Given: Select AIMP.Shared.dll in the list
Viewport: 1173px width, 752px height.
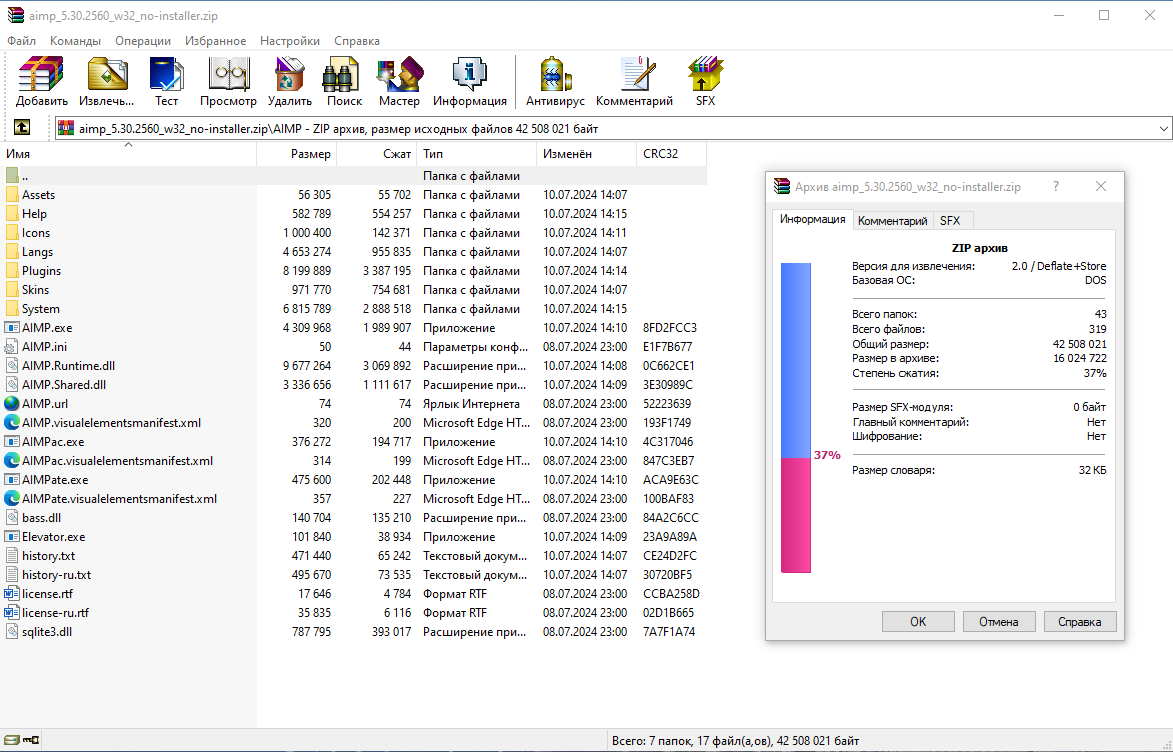Looking at the screenshot, I should point(353,385).
